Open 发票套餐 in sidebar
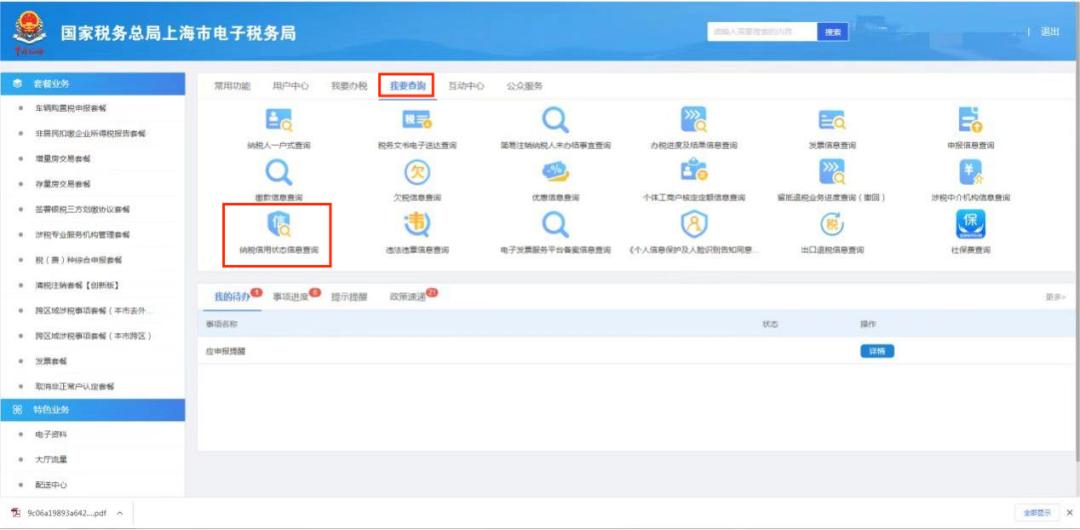This screenshot has width=1080, height=530. [x=52, y=361]
